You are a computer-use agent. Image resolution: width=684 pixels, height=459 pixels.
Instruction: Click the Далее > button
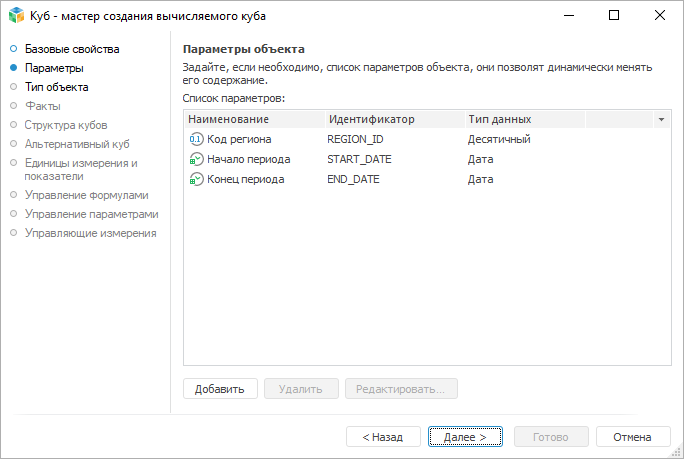point(464,437)
